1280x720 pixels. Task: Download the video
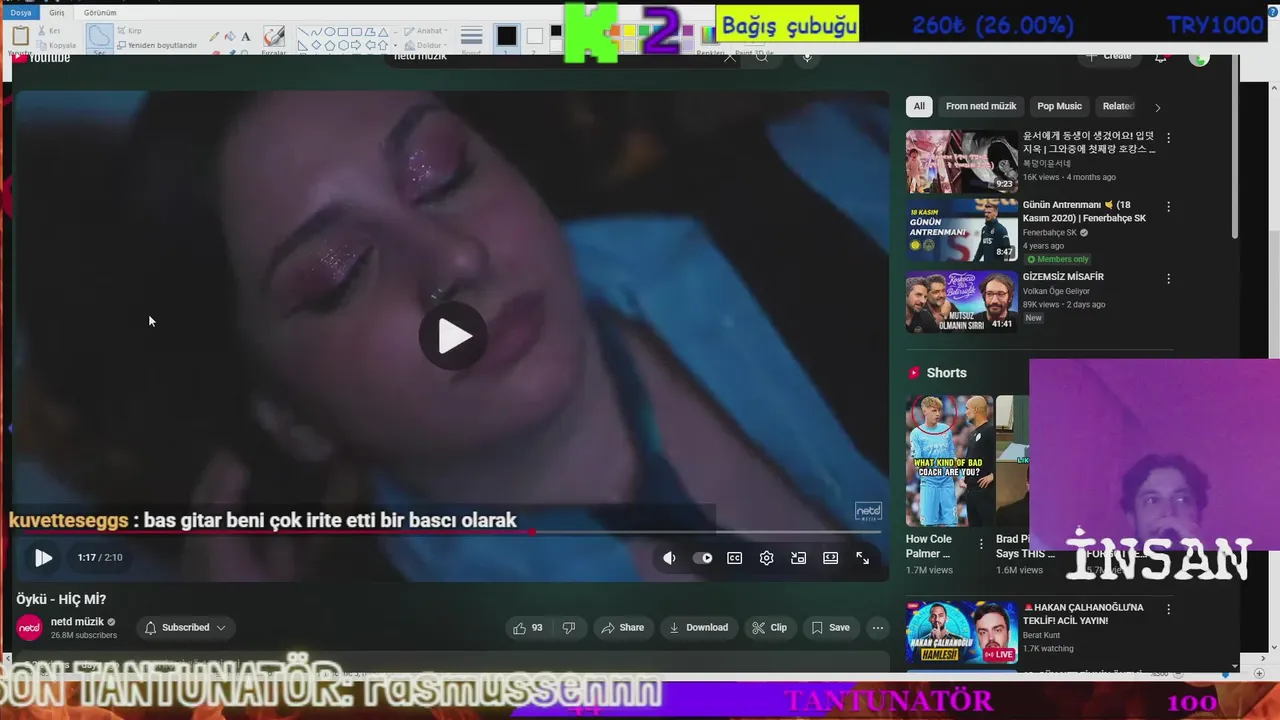click(x=698, y=628)
